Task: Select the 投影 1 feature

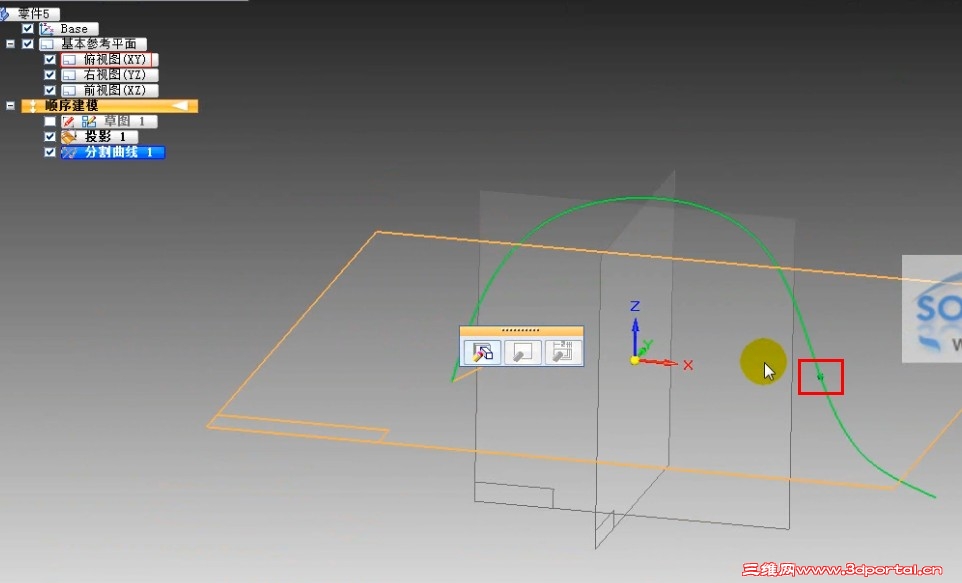Action: [x=99, y=136]
